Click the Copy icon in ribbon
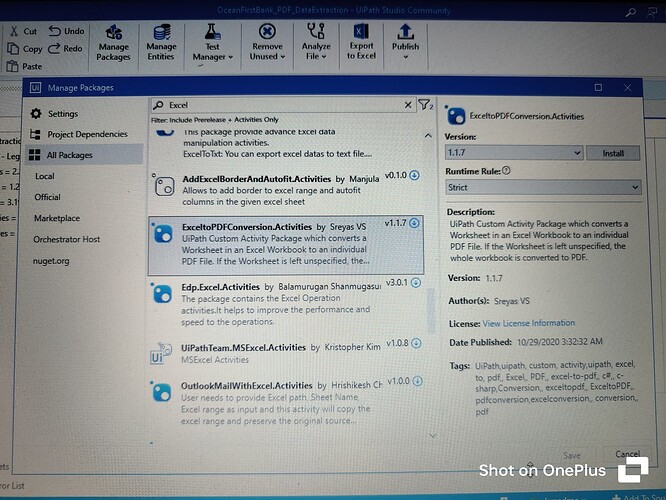Screen dimensions: 666x500 (x=13, y=49)
